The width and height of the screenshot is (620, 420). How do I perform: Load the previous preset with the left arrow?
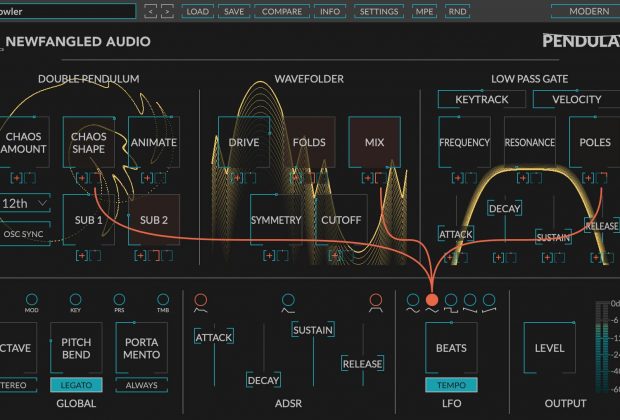pos(150,11)
